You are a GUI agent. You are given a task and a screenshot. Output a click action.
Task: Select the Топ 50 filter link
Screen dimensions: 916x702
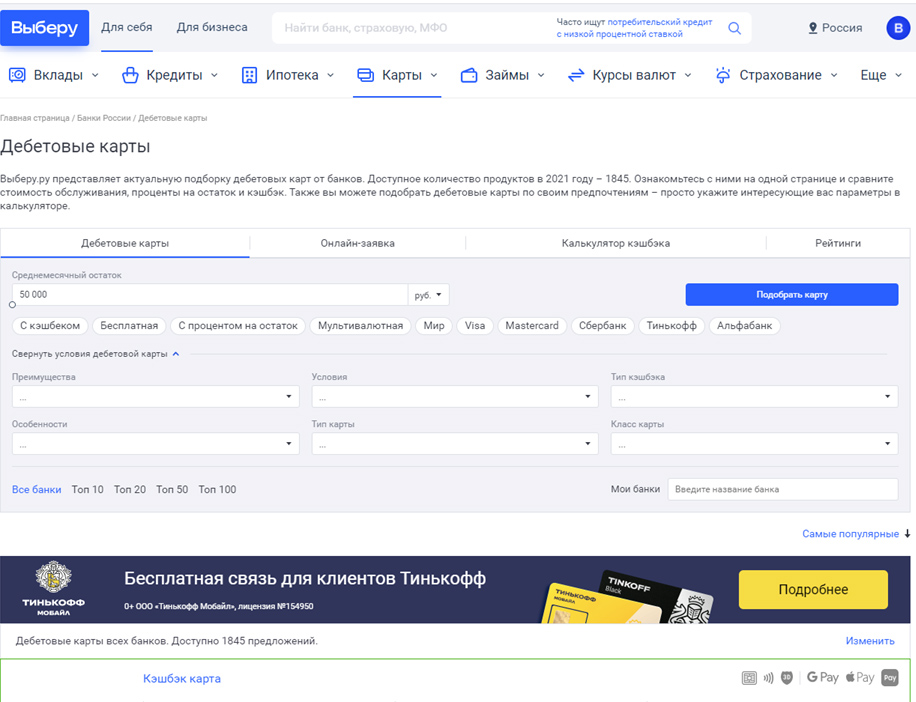[172, 489]
